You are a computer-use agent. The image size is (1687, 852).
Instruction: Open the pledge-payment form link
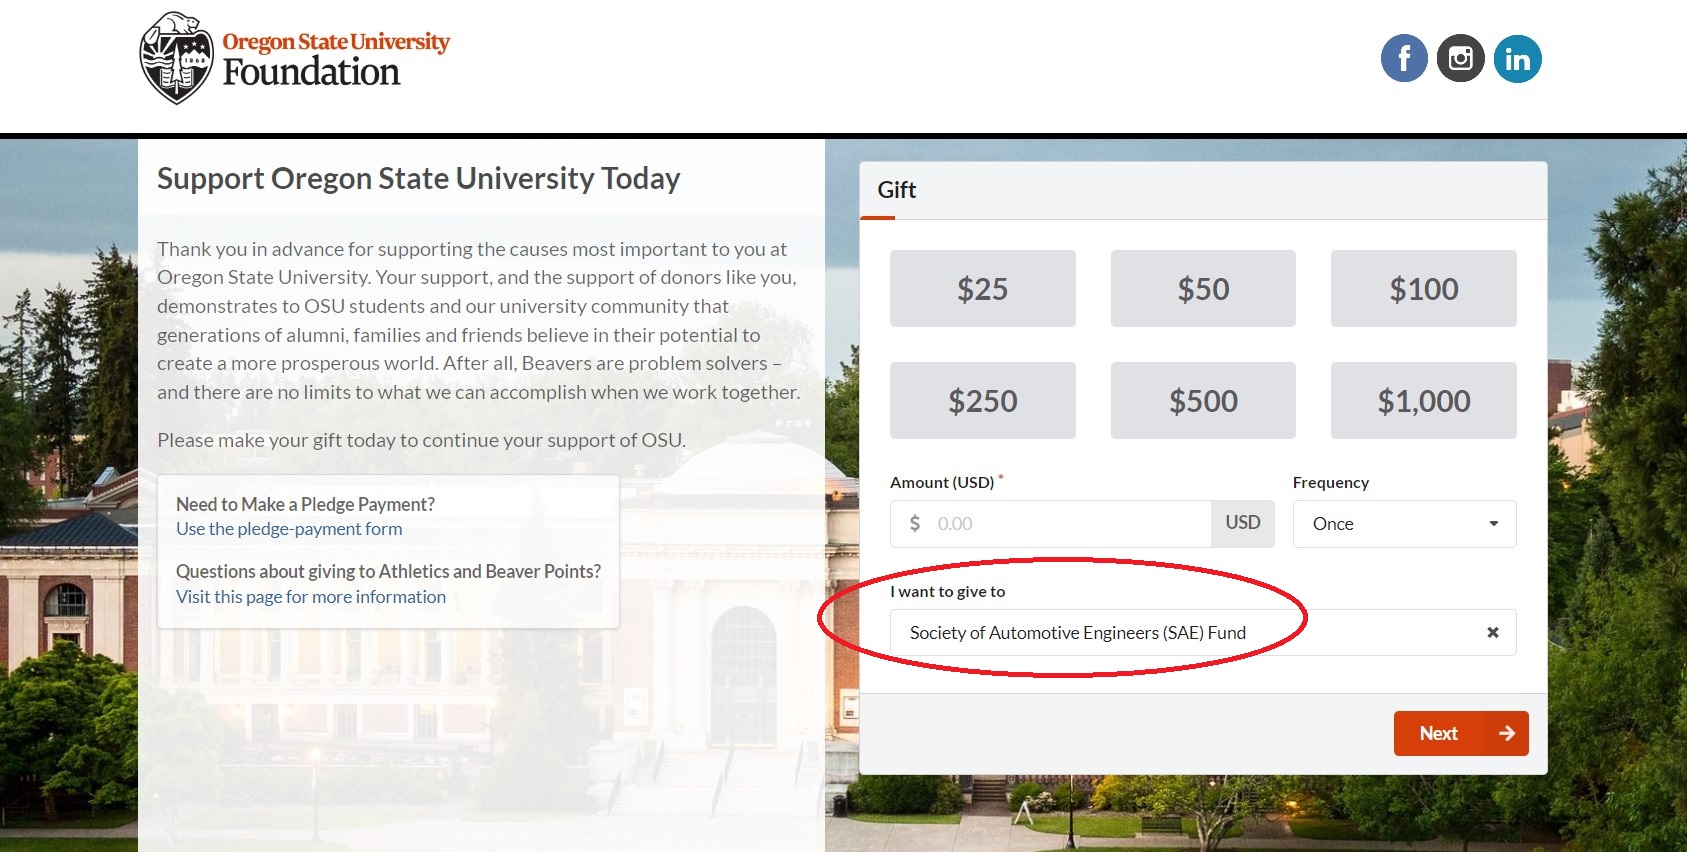click(x=289, y=529)
